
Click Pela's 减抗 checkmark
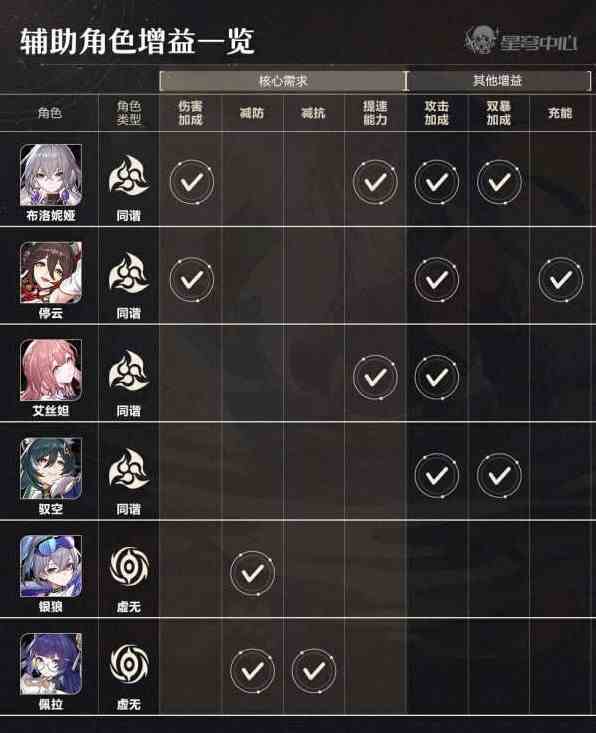tap(314, 671)
